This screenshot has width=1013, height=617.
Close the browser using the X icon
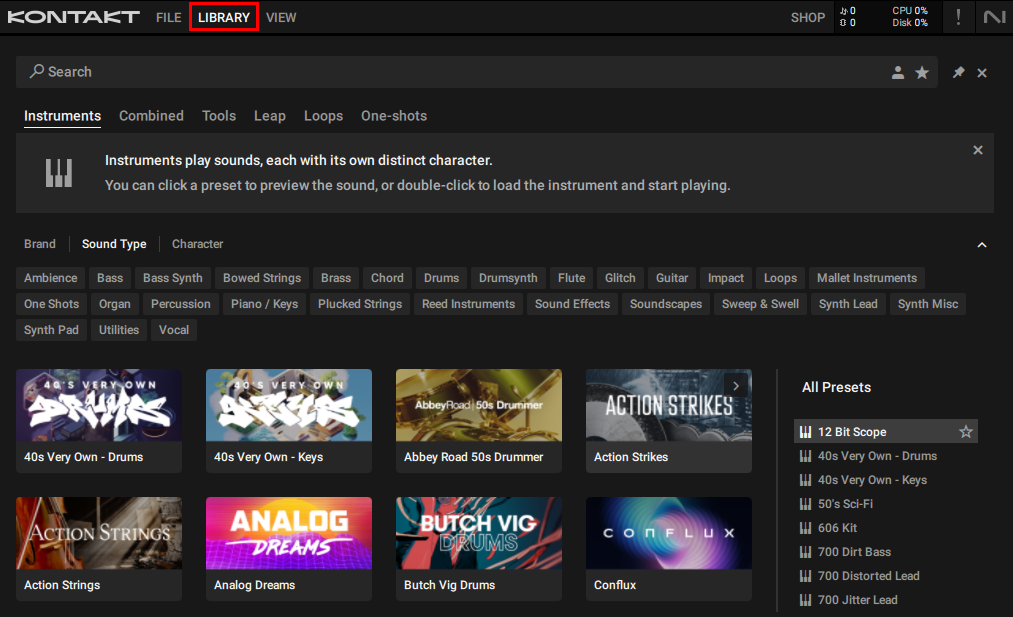(x=982, y=73)
